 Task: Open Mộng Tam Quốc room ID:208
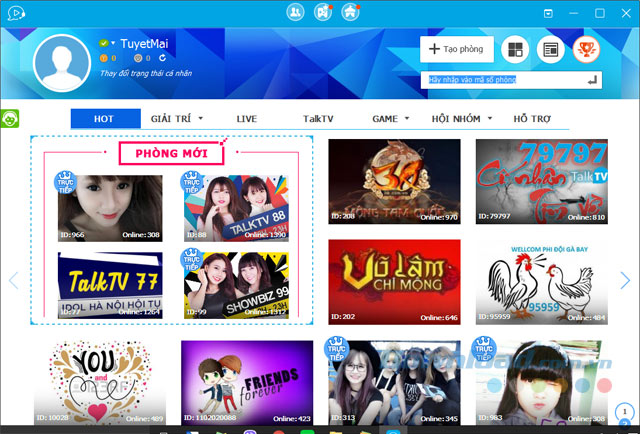(x=394, y=181)
